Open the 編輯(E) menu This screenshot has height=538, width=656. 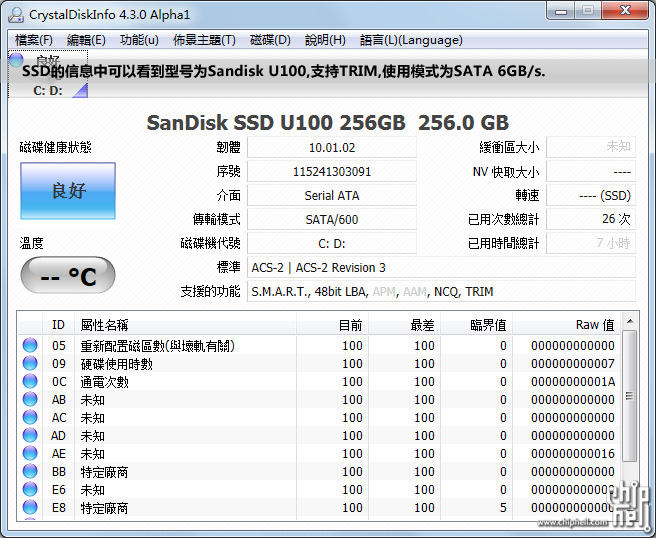pos(86,40)
